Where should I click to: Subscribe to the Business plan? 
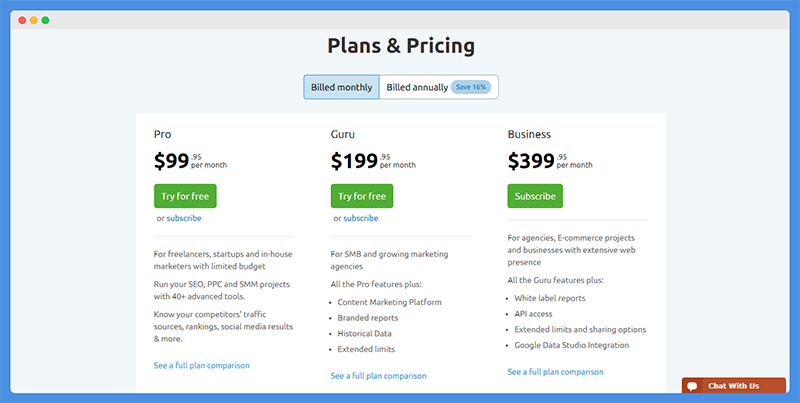pos(535,196)
